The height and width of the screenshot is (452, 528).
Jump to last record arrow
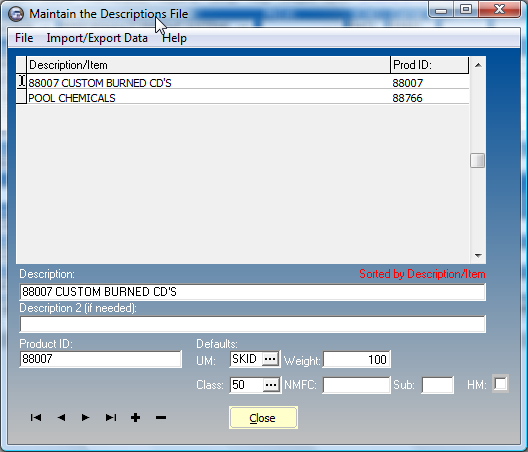(x=111, y=418)
